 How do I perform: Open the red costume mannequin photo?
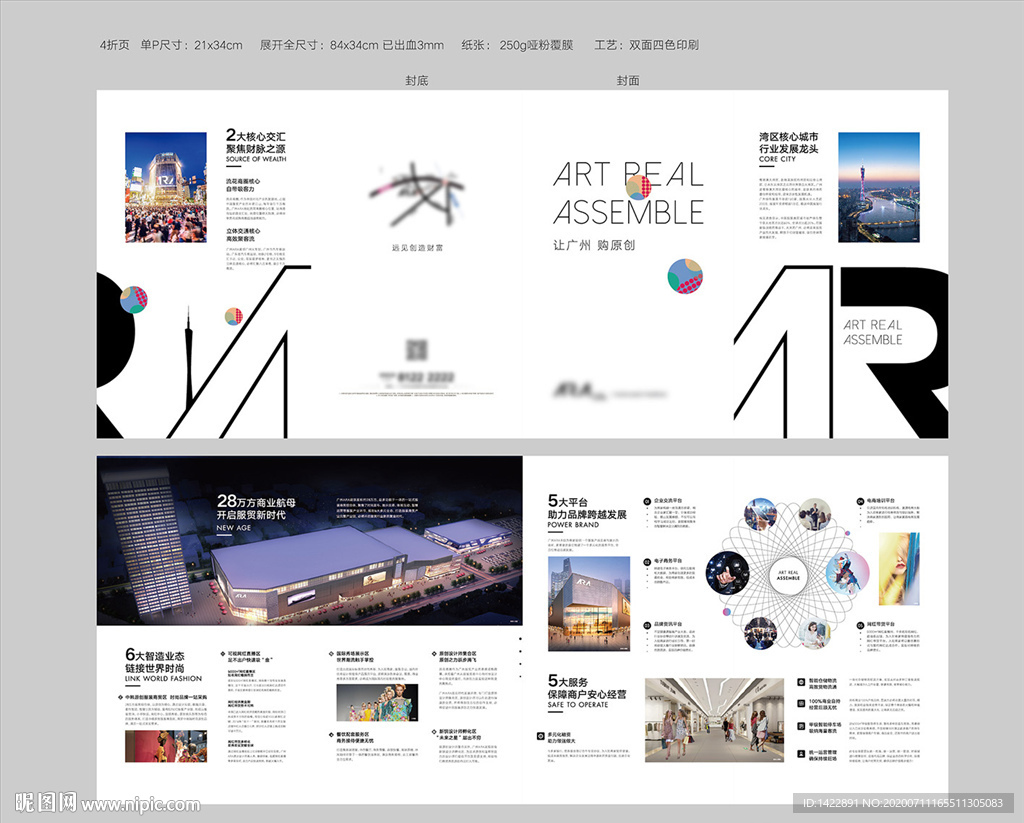(166, 746)
